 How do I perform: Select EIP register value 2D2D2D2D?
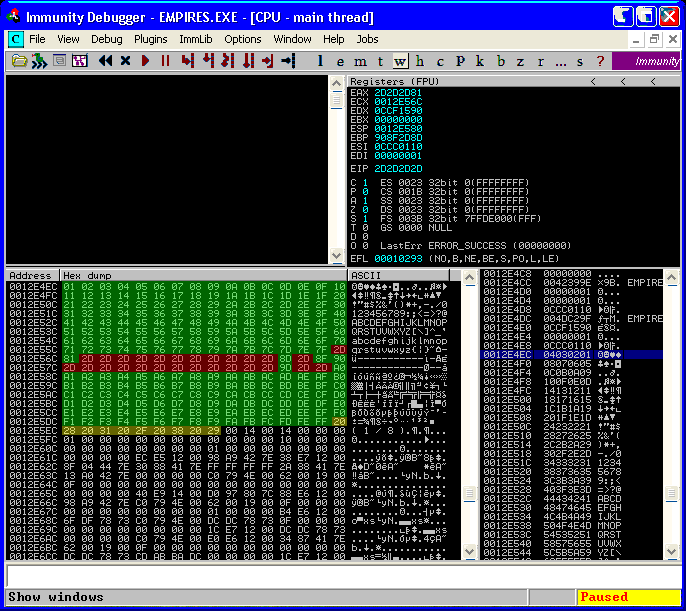click(x=398, y=169)
